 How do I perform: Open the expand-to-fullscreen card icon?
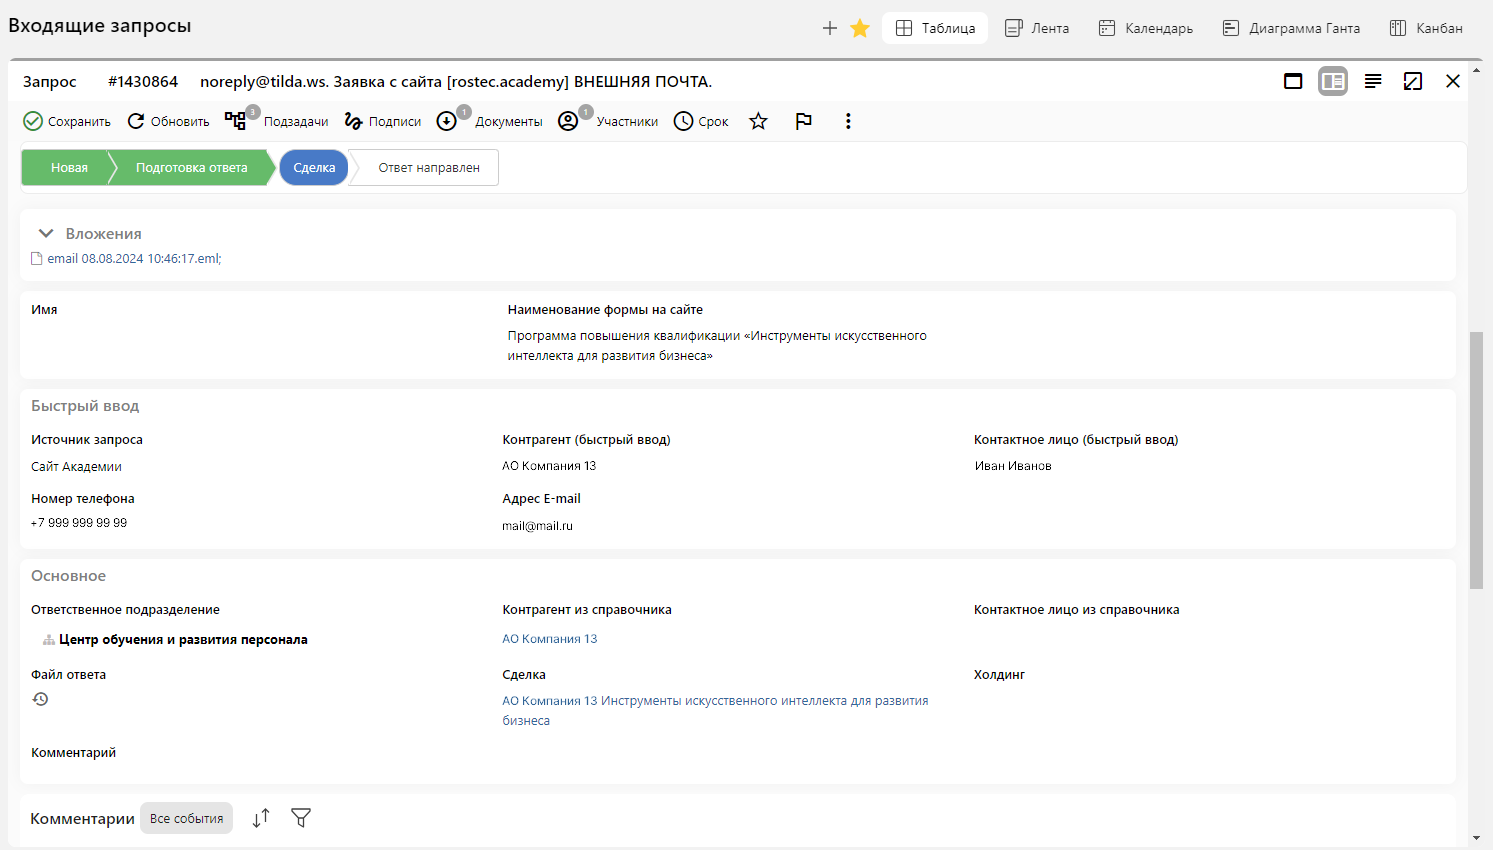[1413, 81]
